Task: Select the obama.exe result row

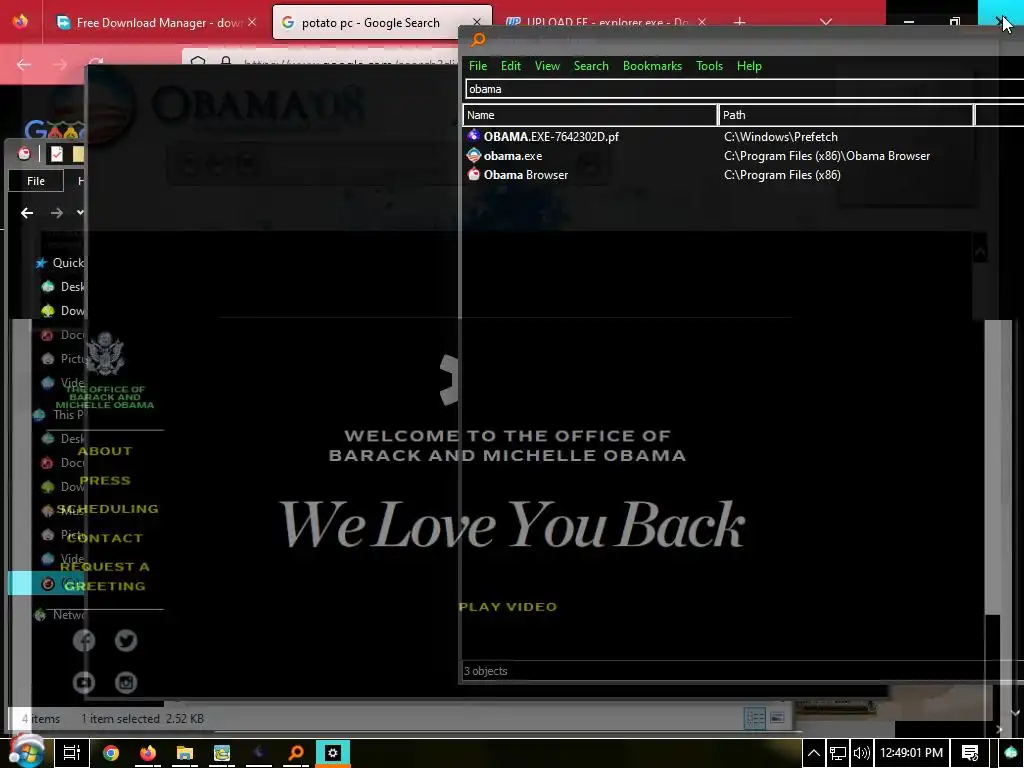Action: click(513, 156)
